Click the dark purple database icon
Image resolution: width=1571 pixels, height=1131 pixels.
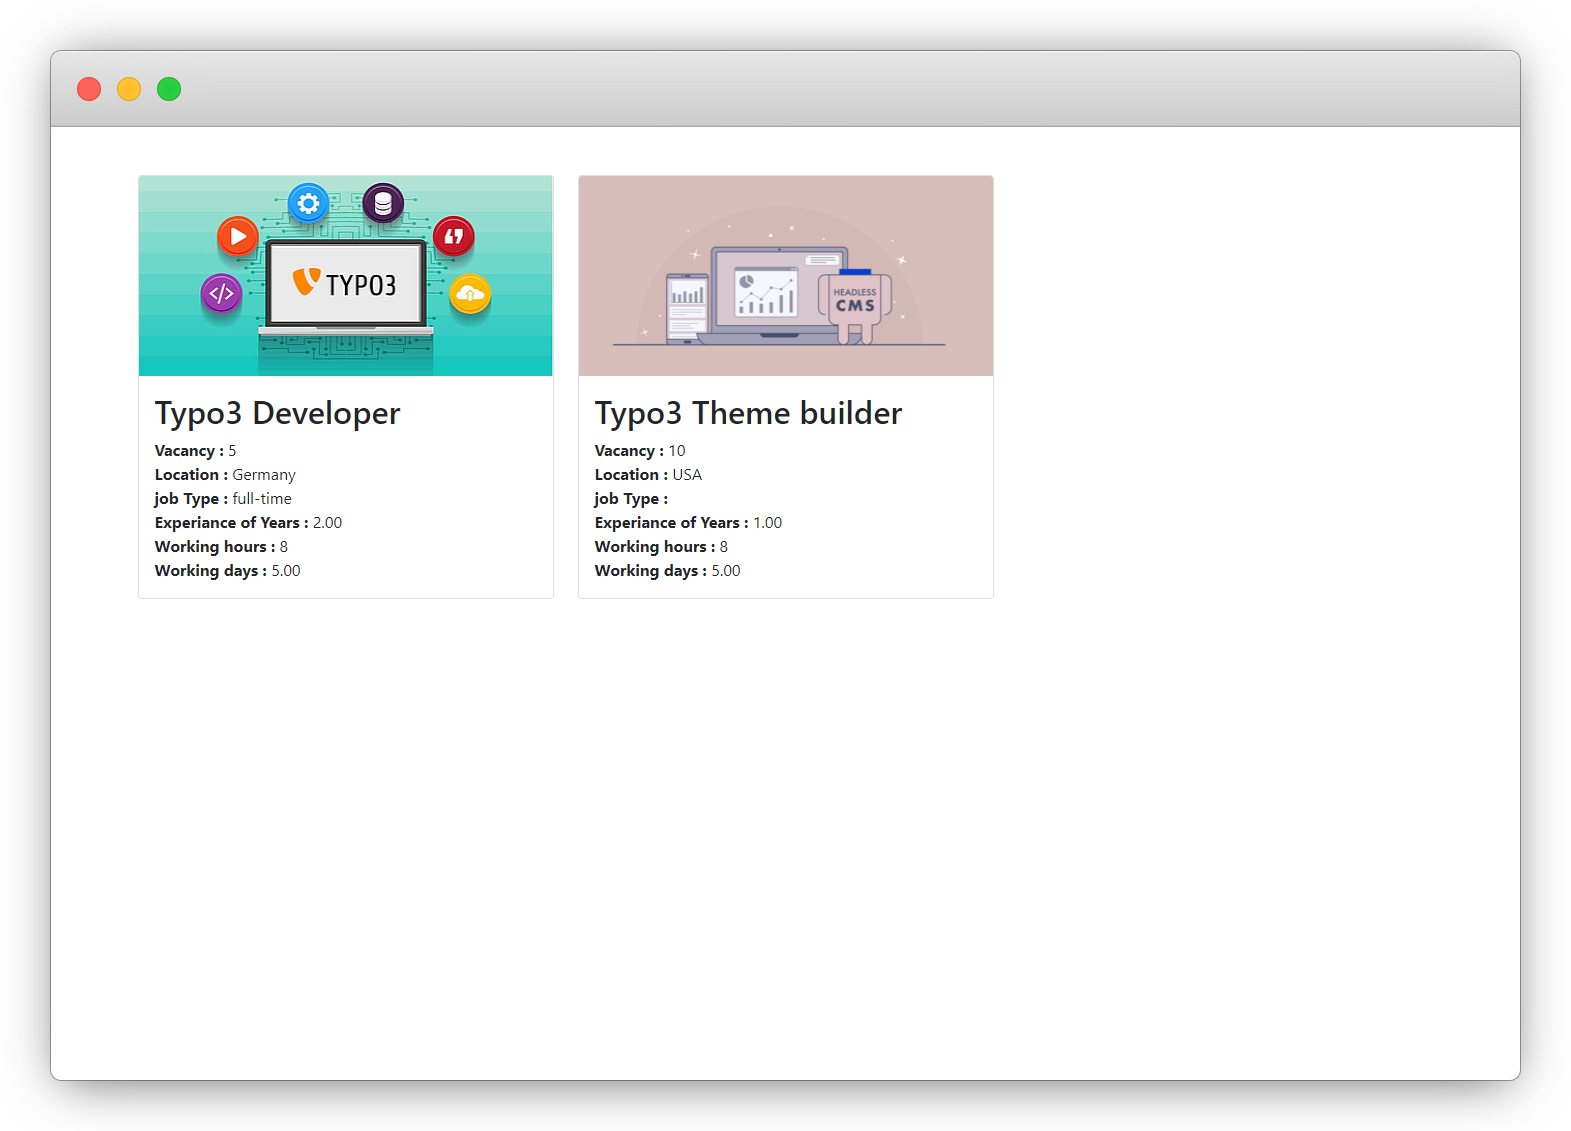(383, 204)
